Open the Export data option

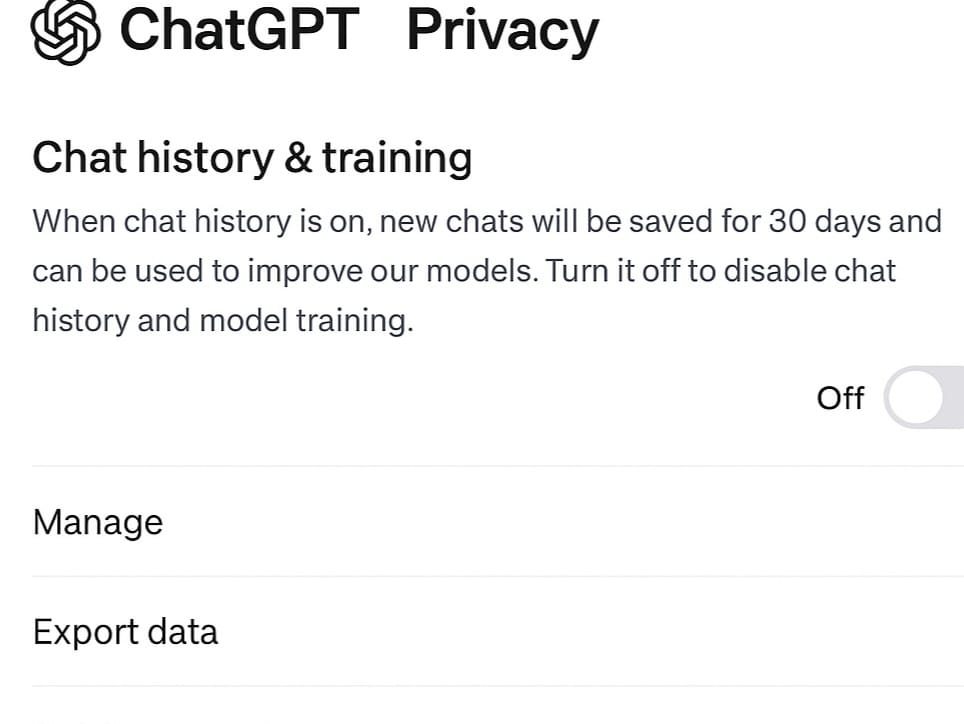pyautogui.click(x=498, y=632)
